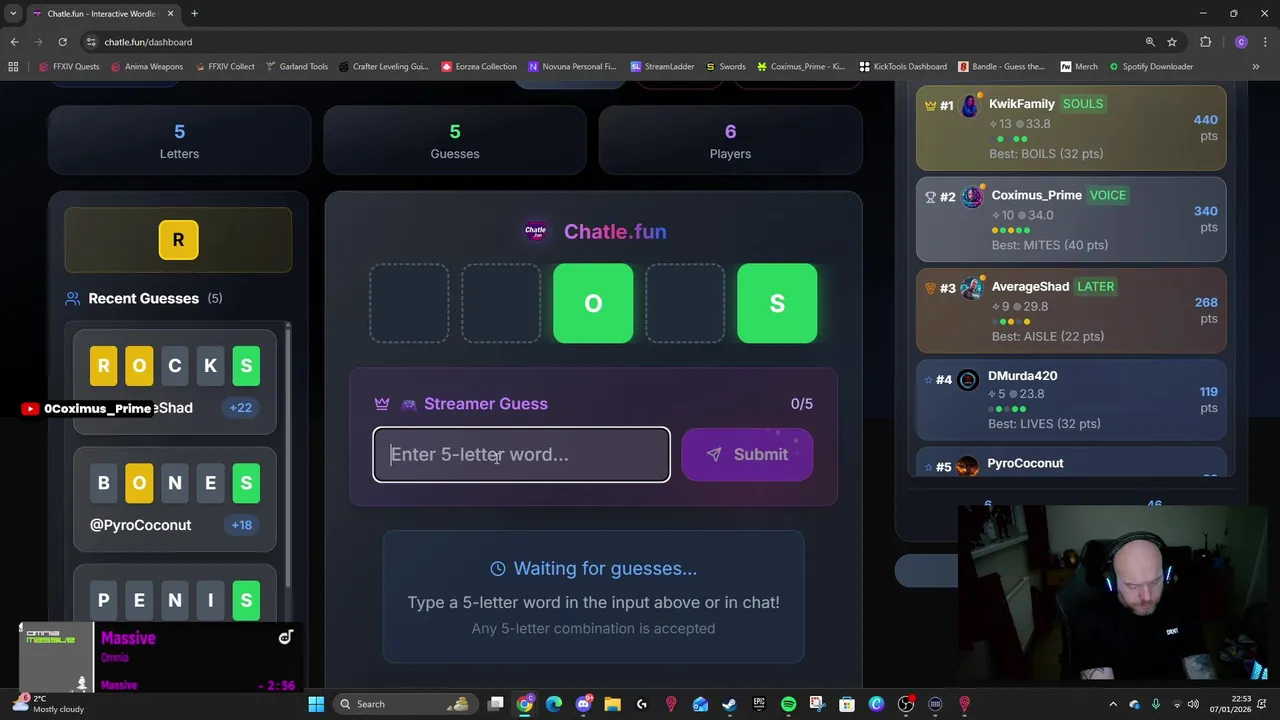Open Spotify from the taskbar
Viewport: 1280px width, 720px height.
pyautogui.click(x=788, y=704)
